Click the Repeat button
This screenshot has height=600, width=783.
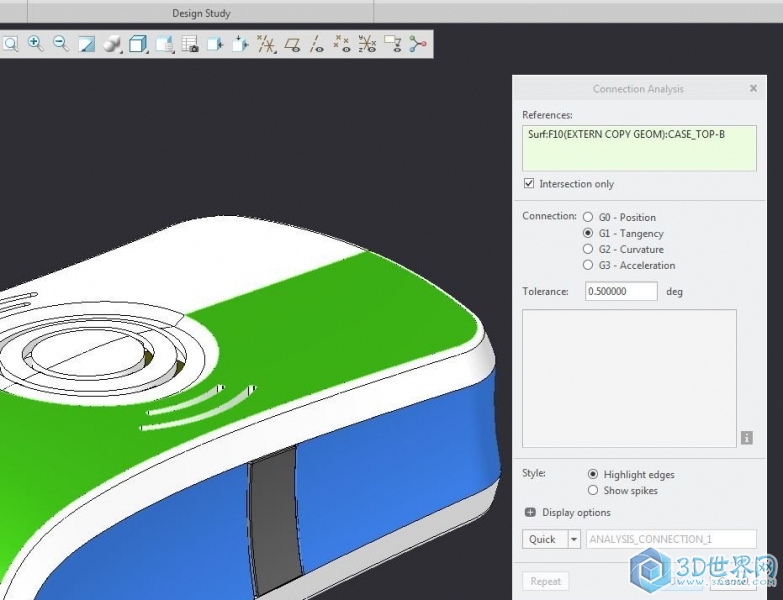point(545,582)
